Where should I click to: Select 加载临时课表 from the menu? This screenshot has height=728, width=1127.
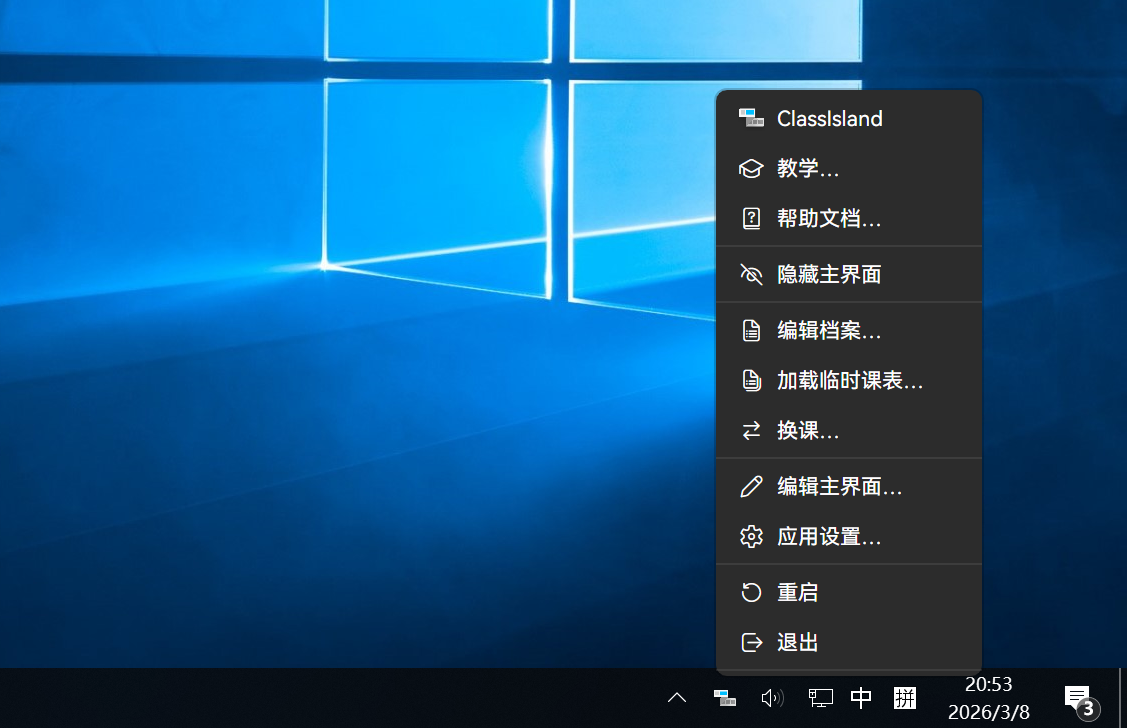pos(850,380)
